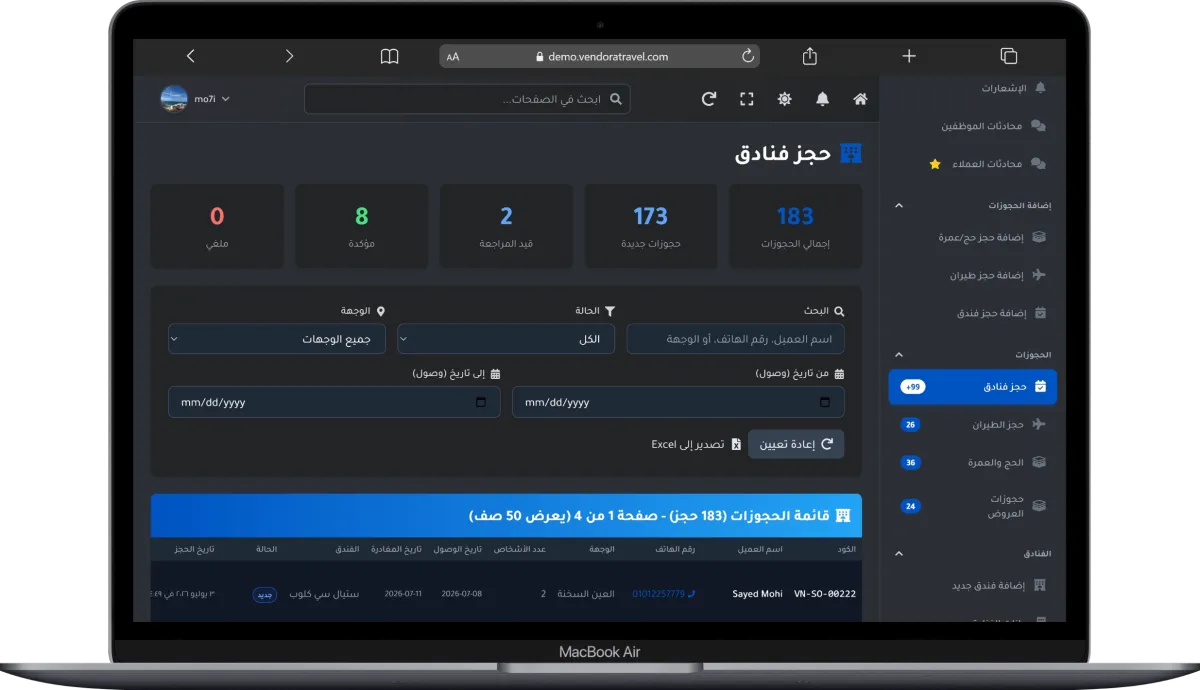Viewport: 1200px width, 690px height.
Task: Go forward with the Safari forward arrow
Action: pos(290,56)
